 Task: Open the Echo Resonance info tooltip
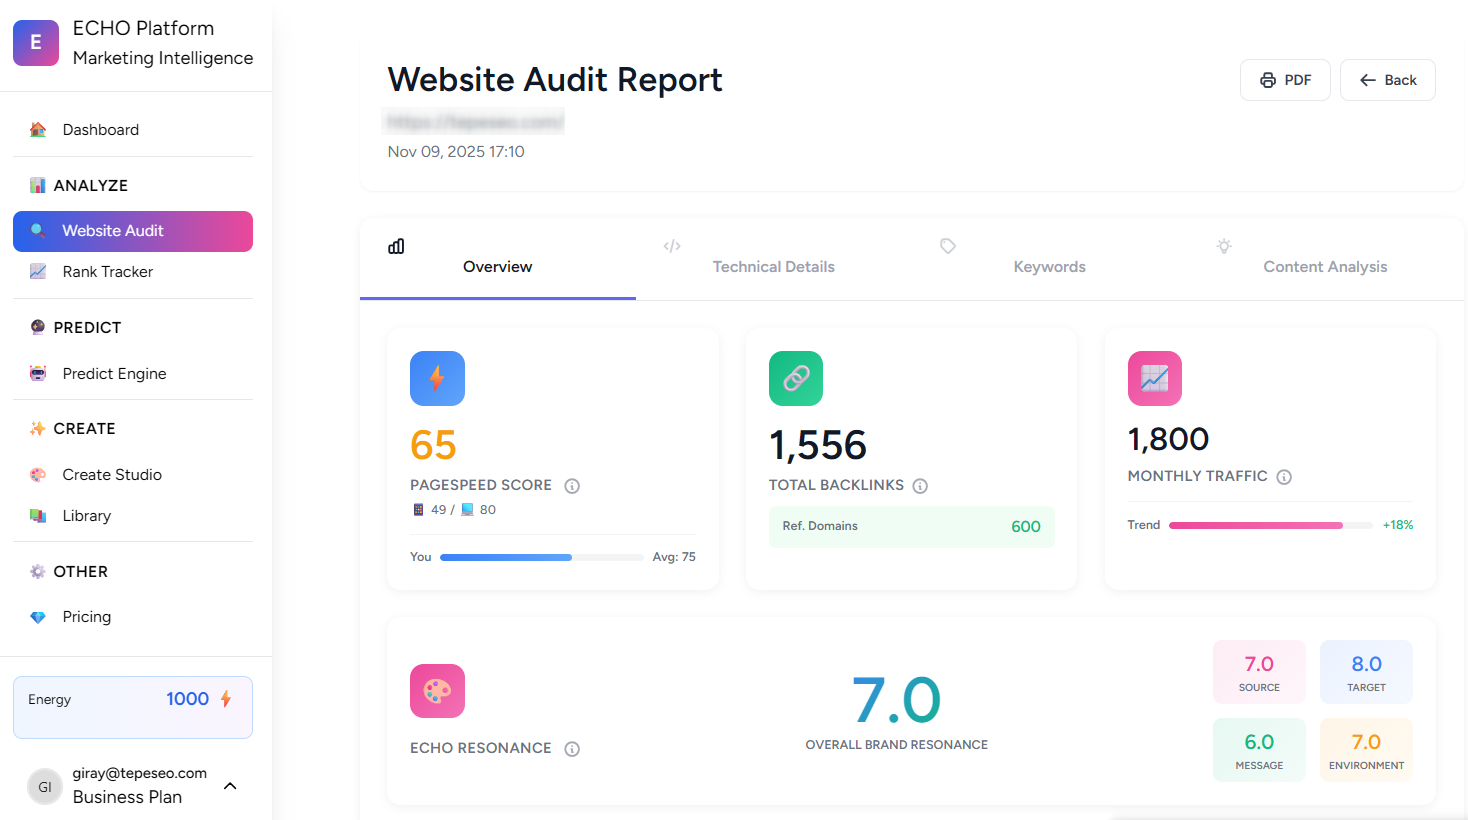[x=571, y=748]
